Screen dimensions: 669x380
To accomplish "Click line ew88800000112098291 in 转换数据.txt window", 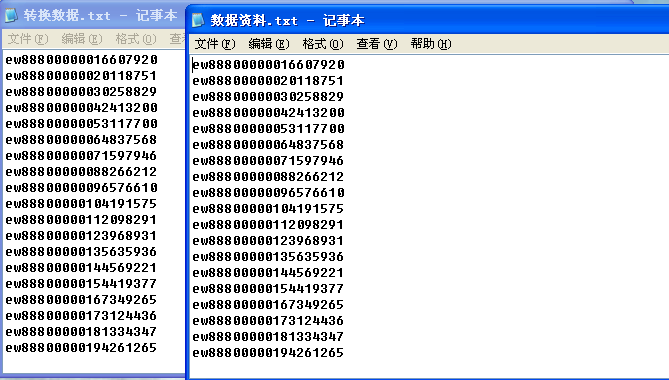I will [x=81, y=220].
